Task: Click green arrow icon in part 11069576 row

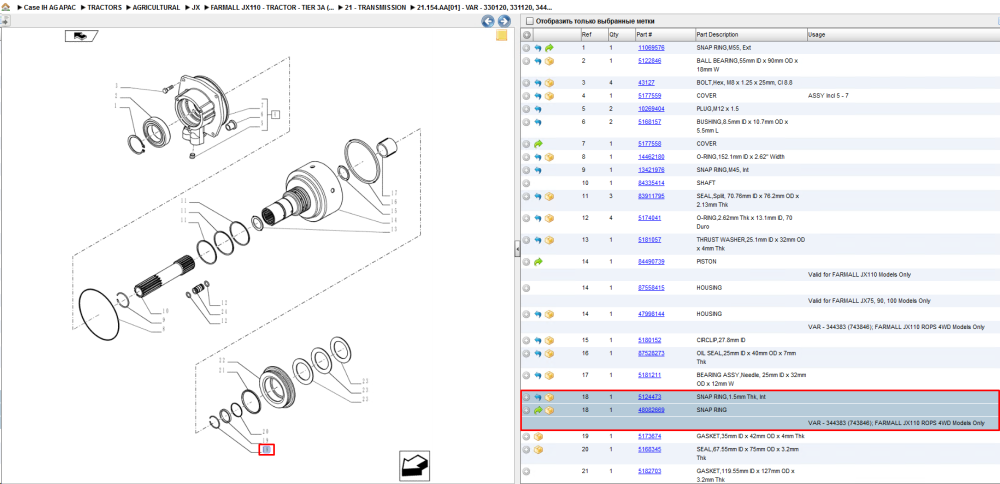Action: 549,48
